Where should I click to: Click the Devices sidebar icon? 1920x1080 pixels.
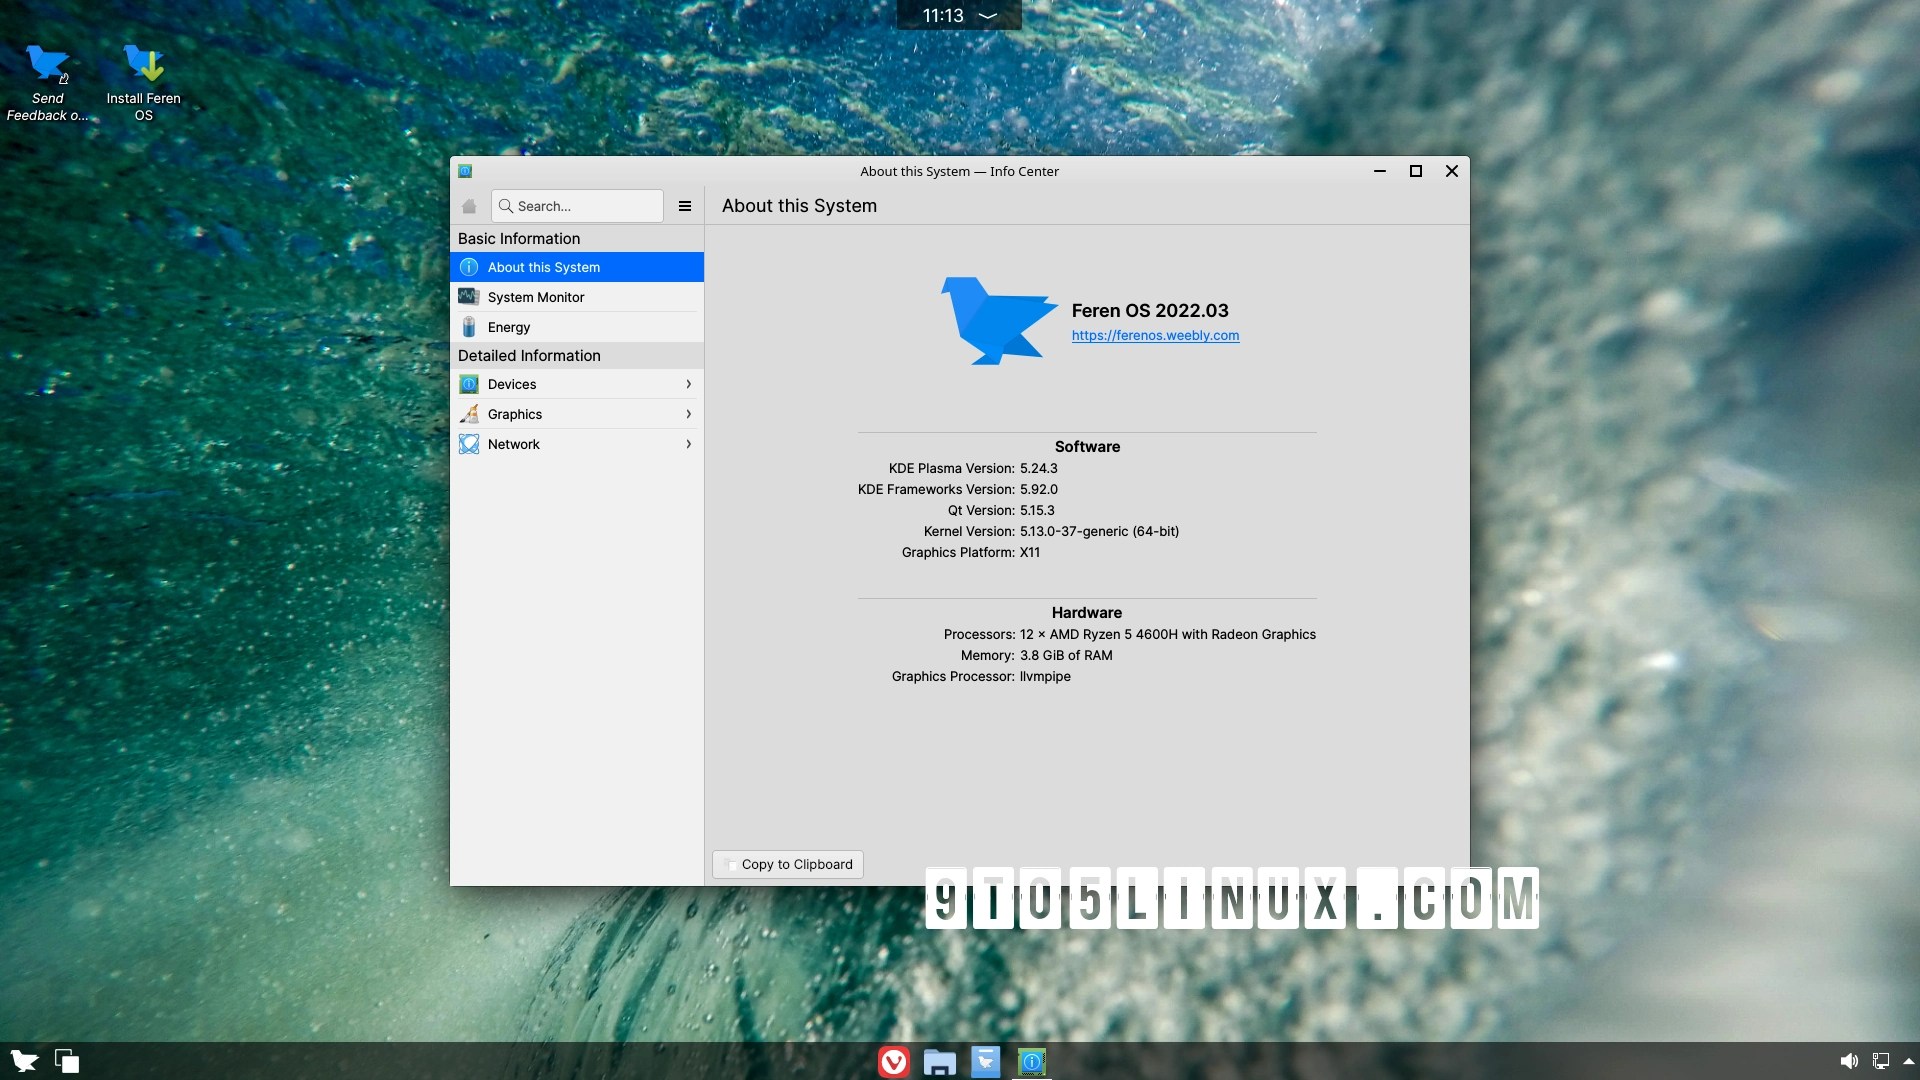coord(469,384)
